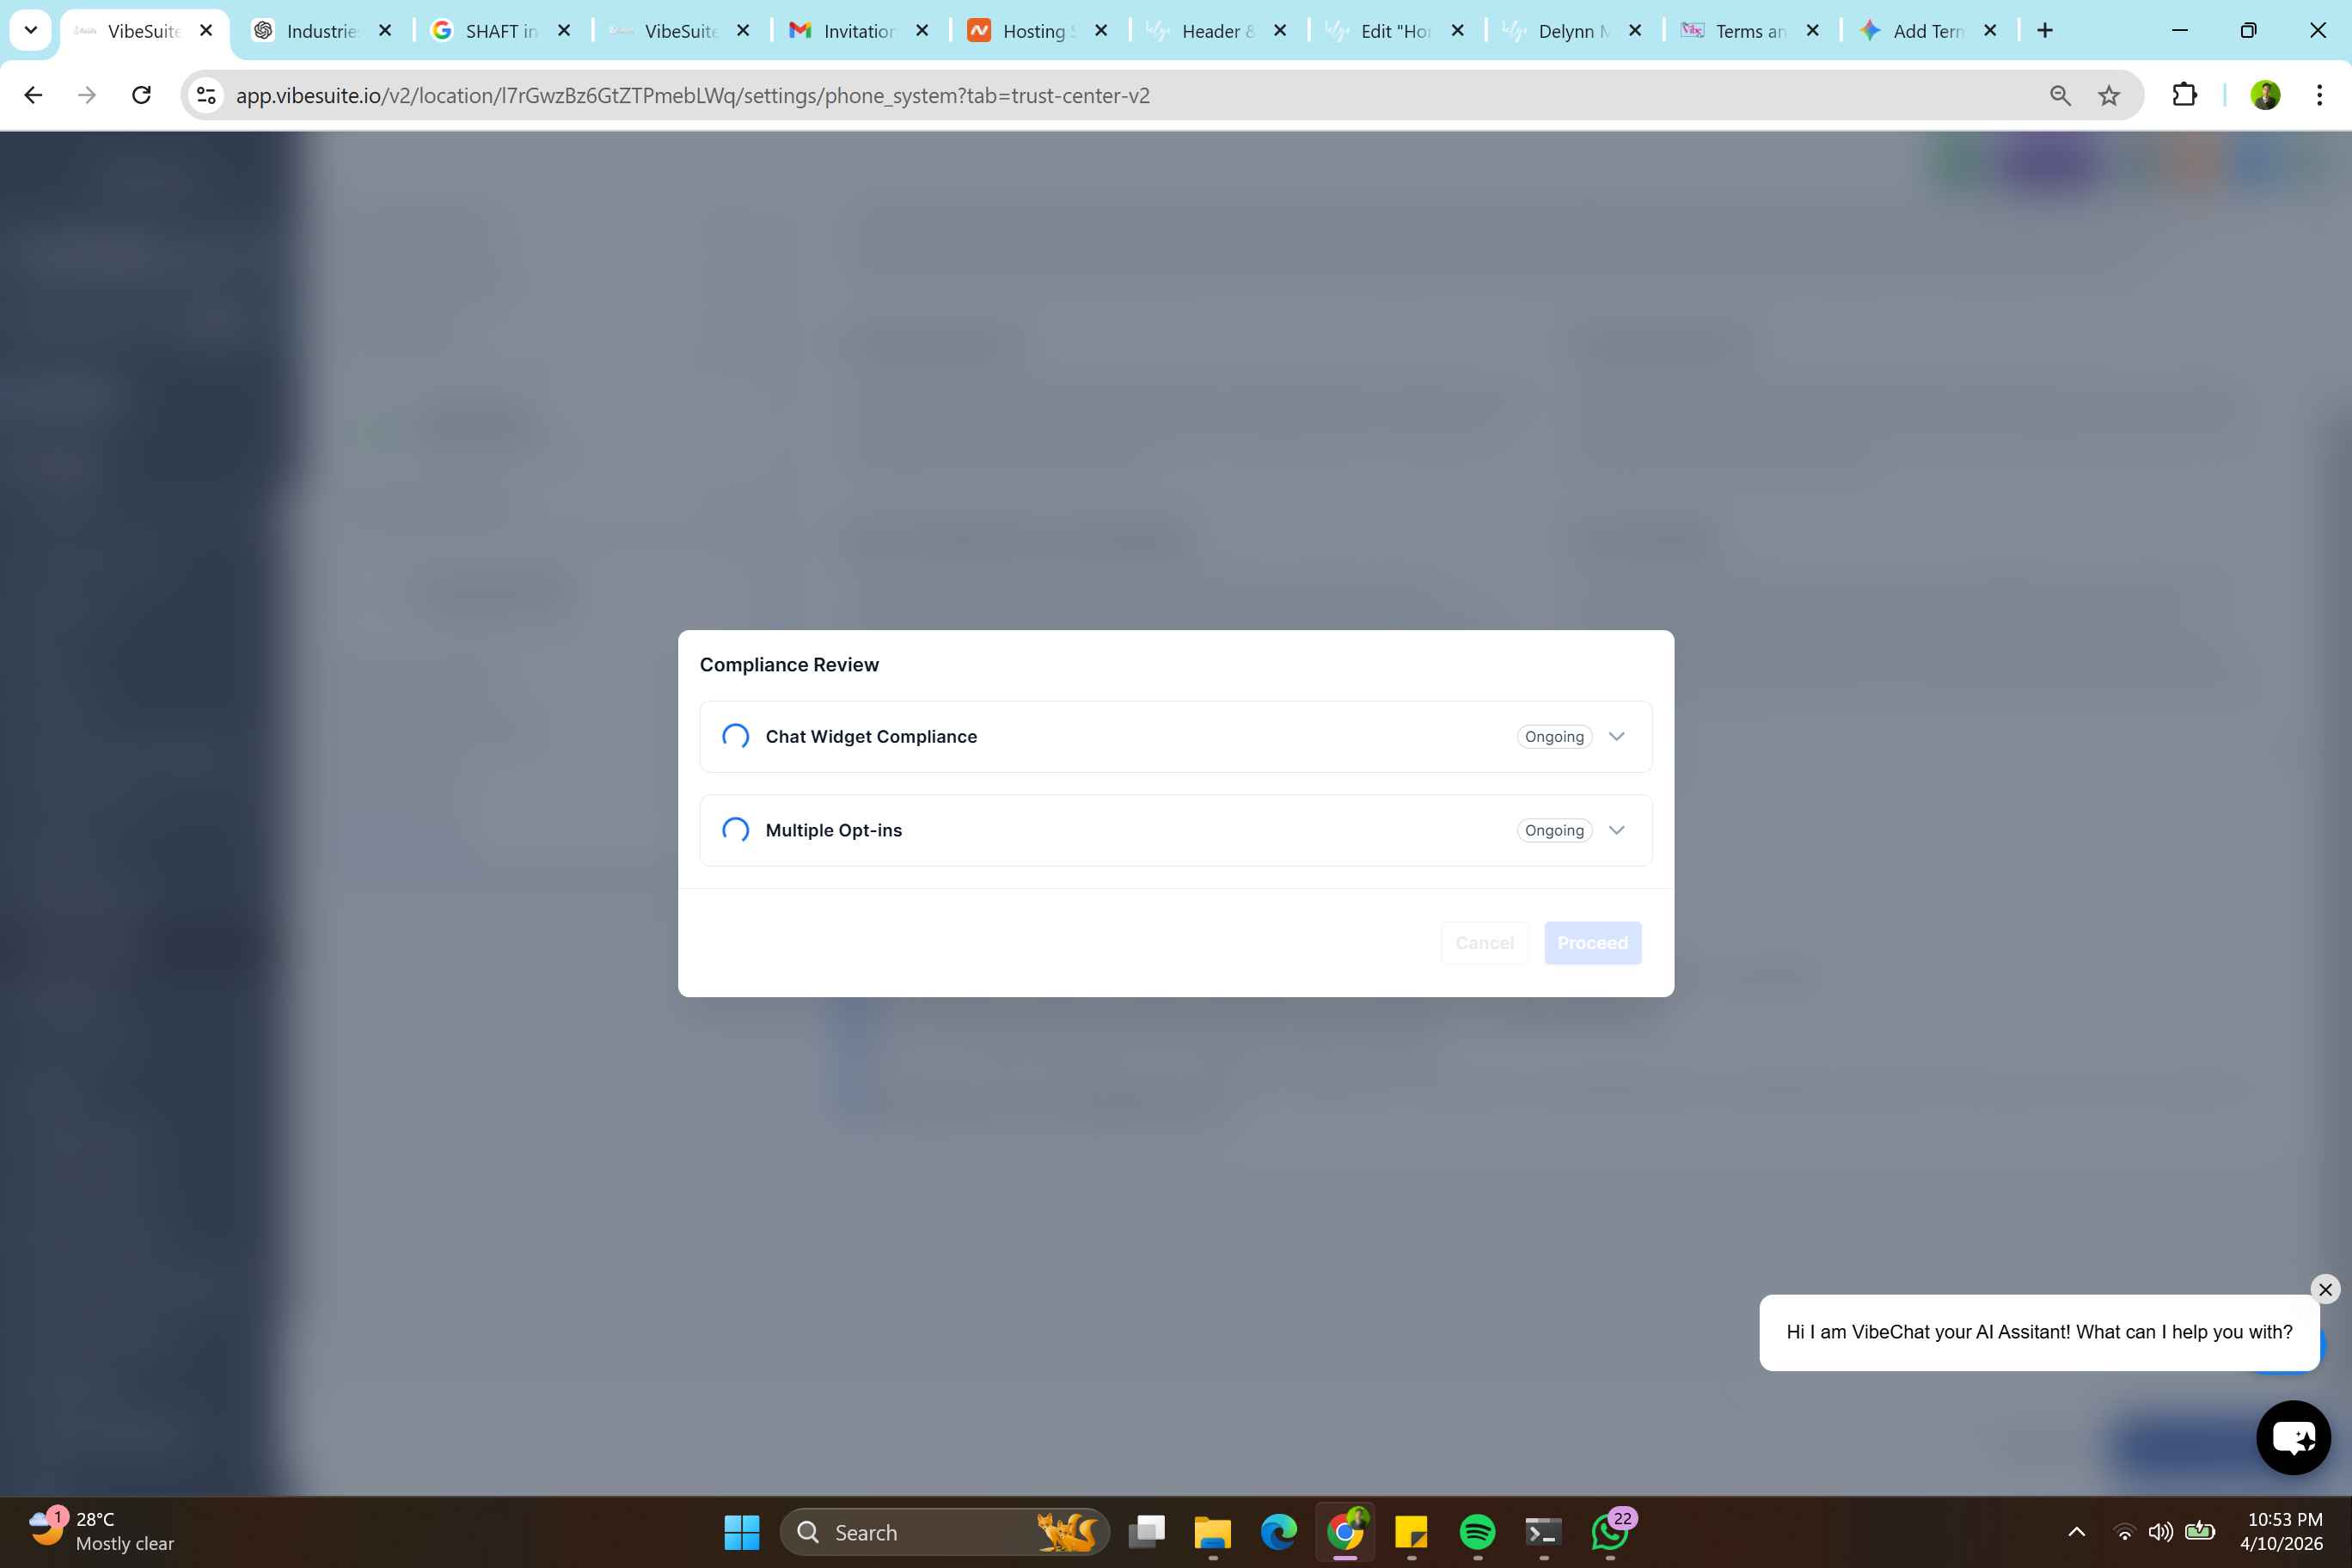Viewport: 2352px width, 1568px height.
Task: Click the Chat Widget Compliance loading spinner
Action: click(x=735, y=736)
